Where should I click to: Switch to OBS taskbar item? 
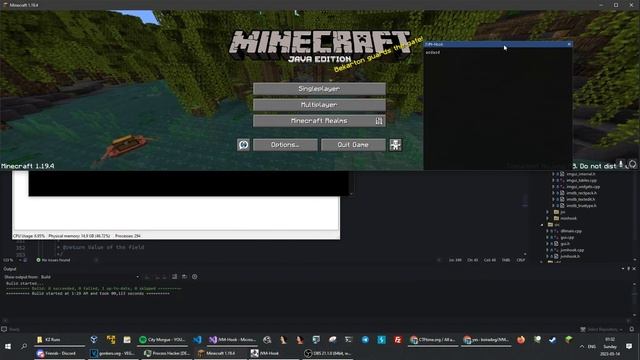(x=327, y=353)
